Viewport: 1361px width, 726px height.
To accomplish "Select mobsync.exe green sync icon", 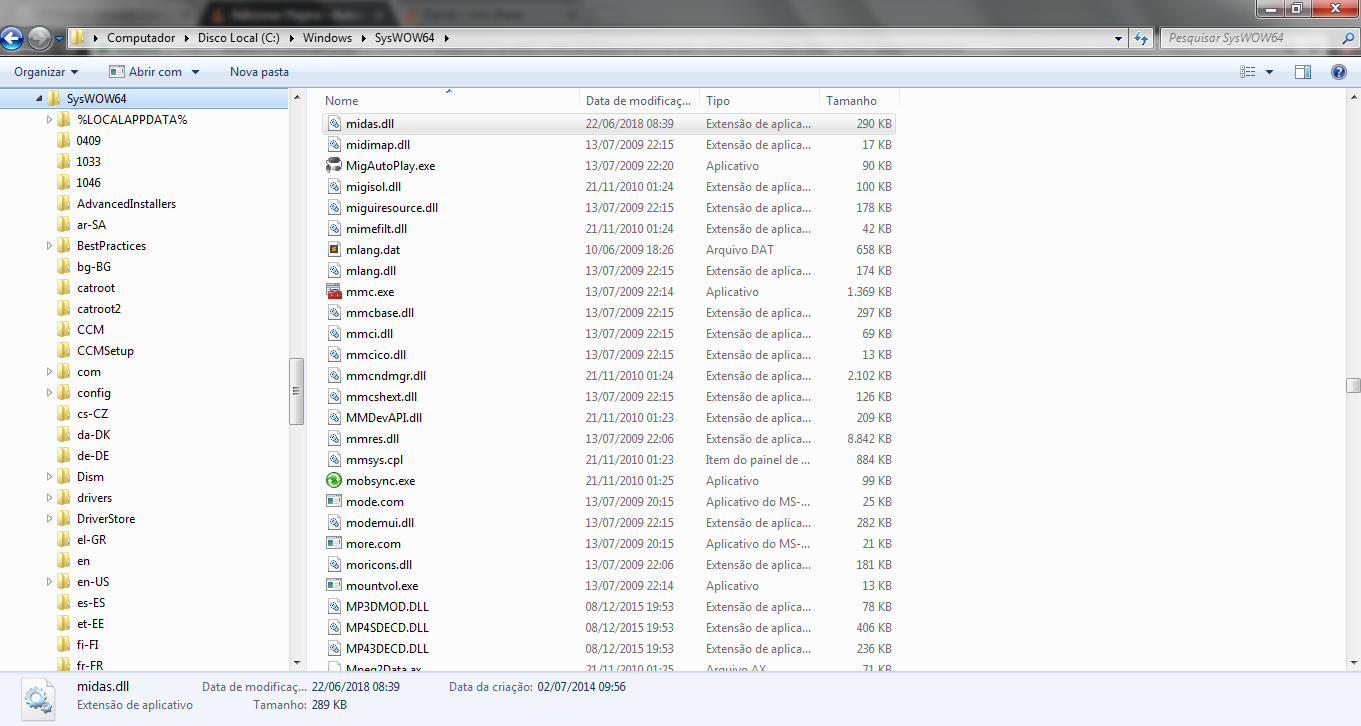I will (x=332, y=480).
